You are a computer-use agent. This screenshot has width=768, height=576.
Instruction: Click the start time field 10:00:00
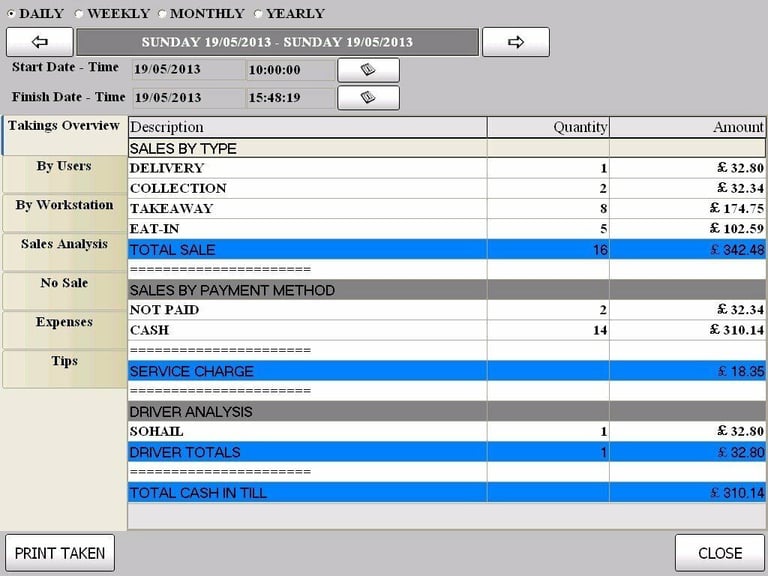coord(290,70)
